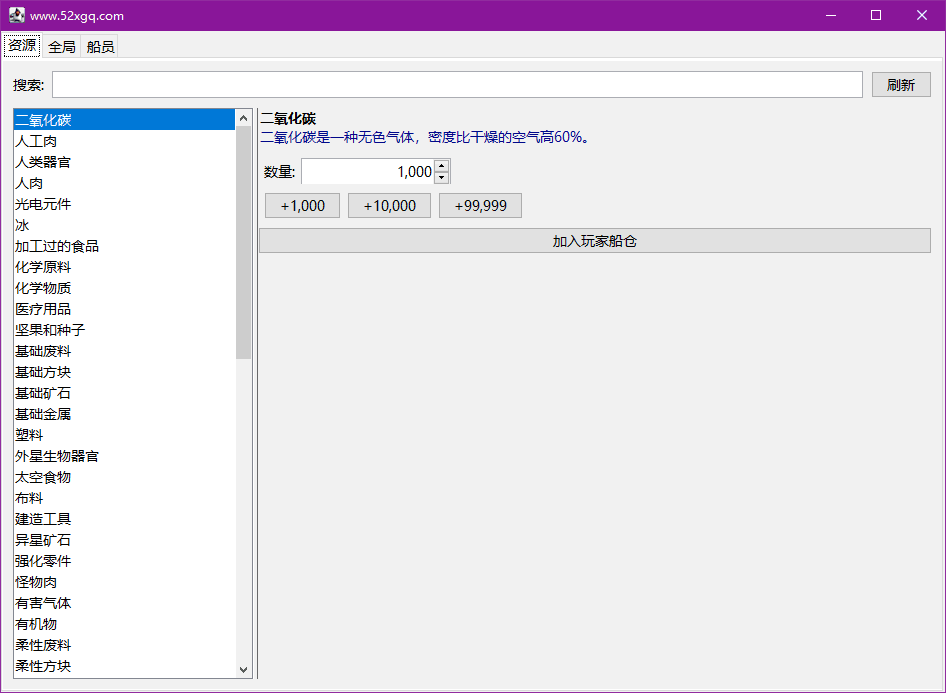Open the 船员 tab
Image resolution: width=946 pixels, height=693 pixels.
(100, 46)
